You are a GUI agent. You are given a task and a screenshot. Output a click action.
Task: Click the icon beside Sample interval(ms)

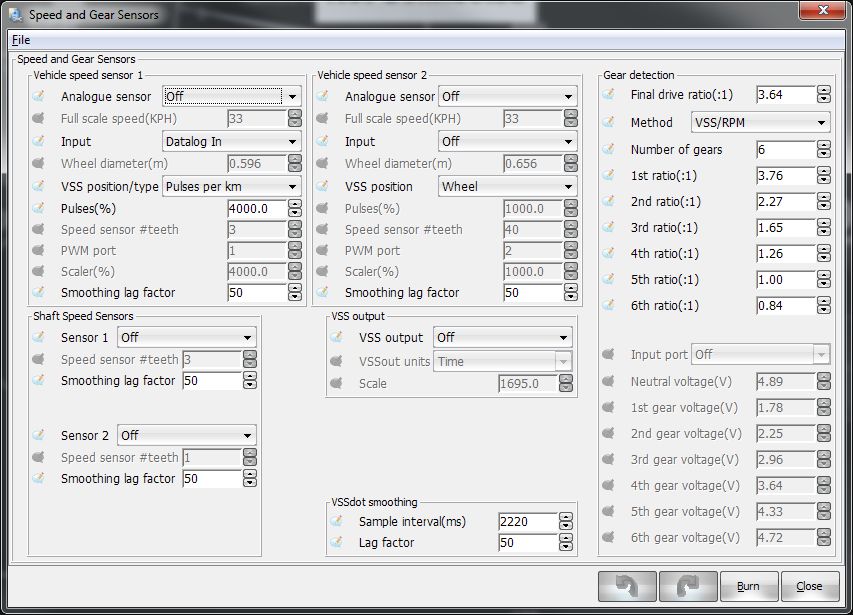click(337, 522)
